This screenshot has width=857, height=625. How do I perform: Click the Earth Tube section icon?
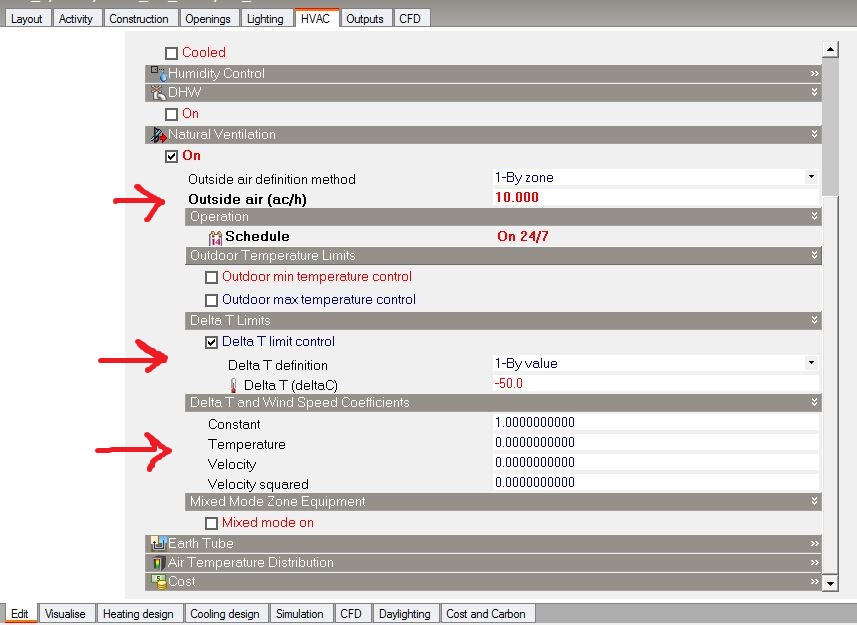[159, 543]
